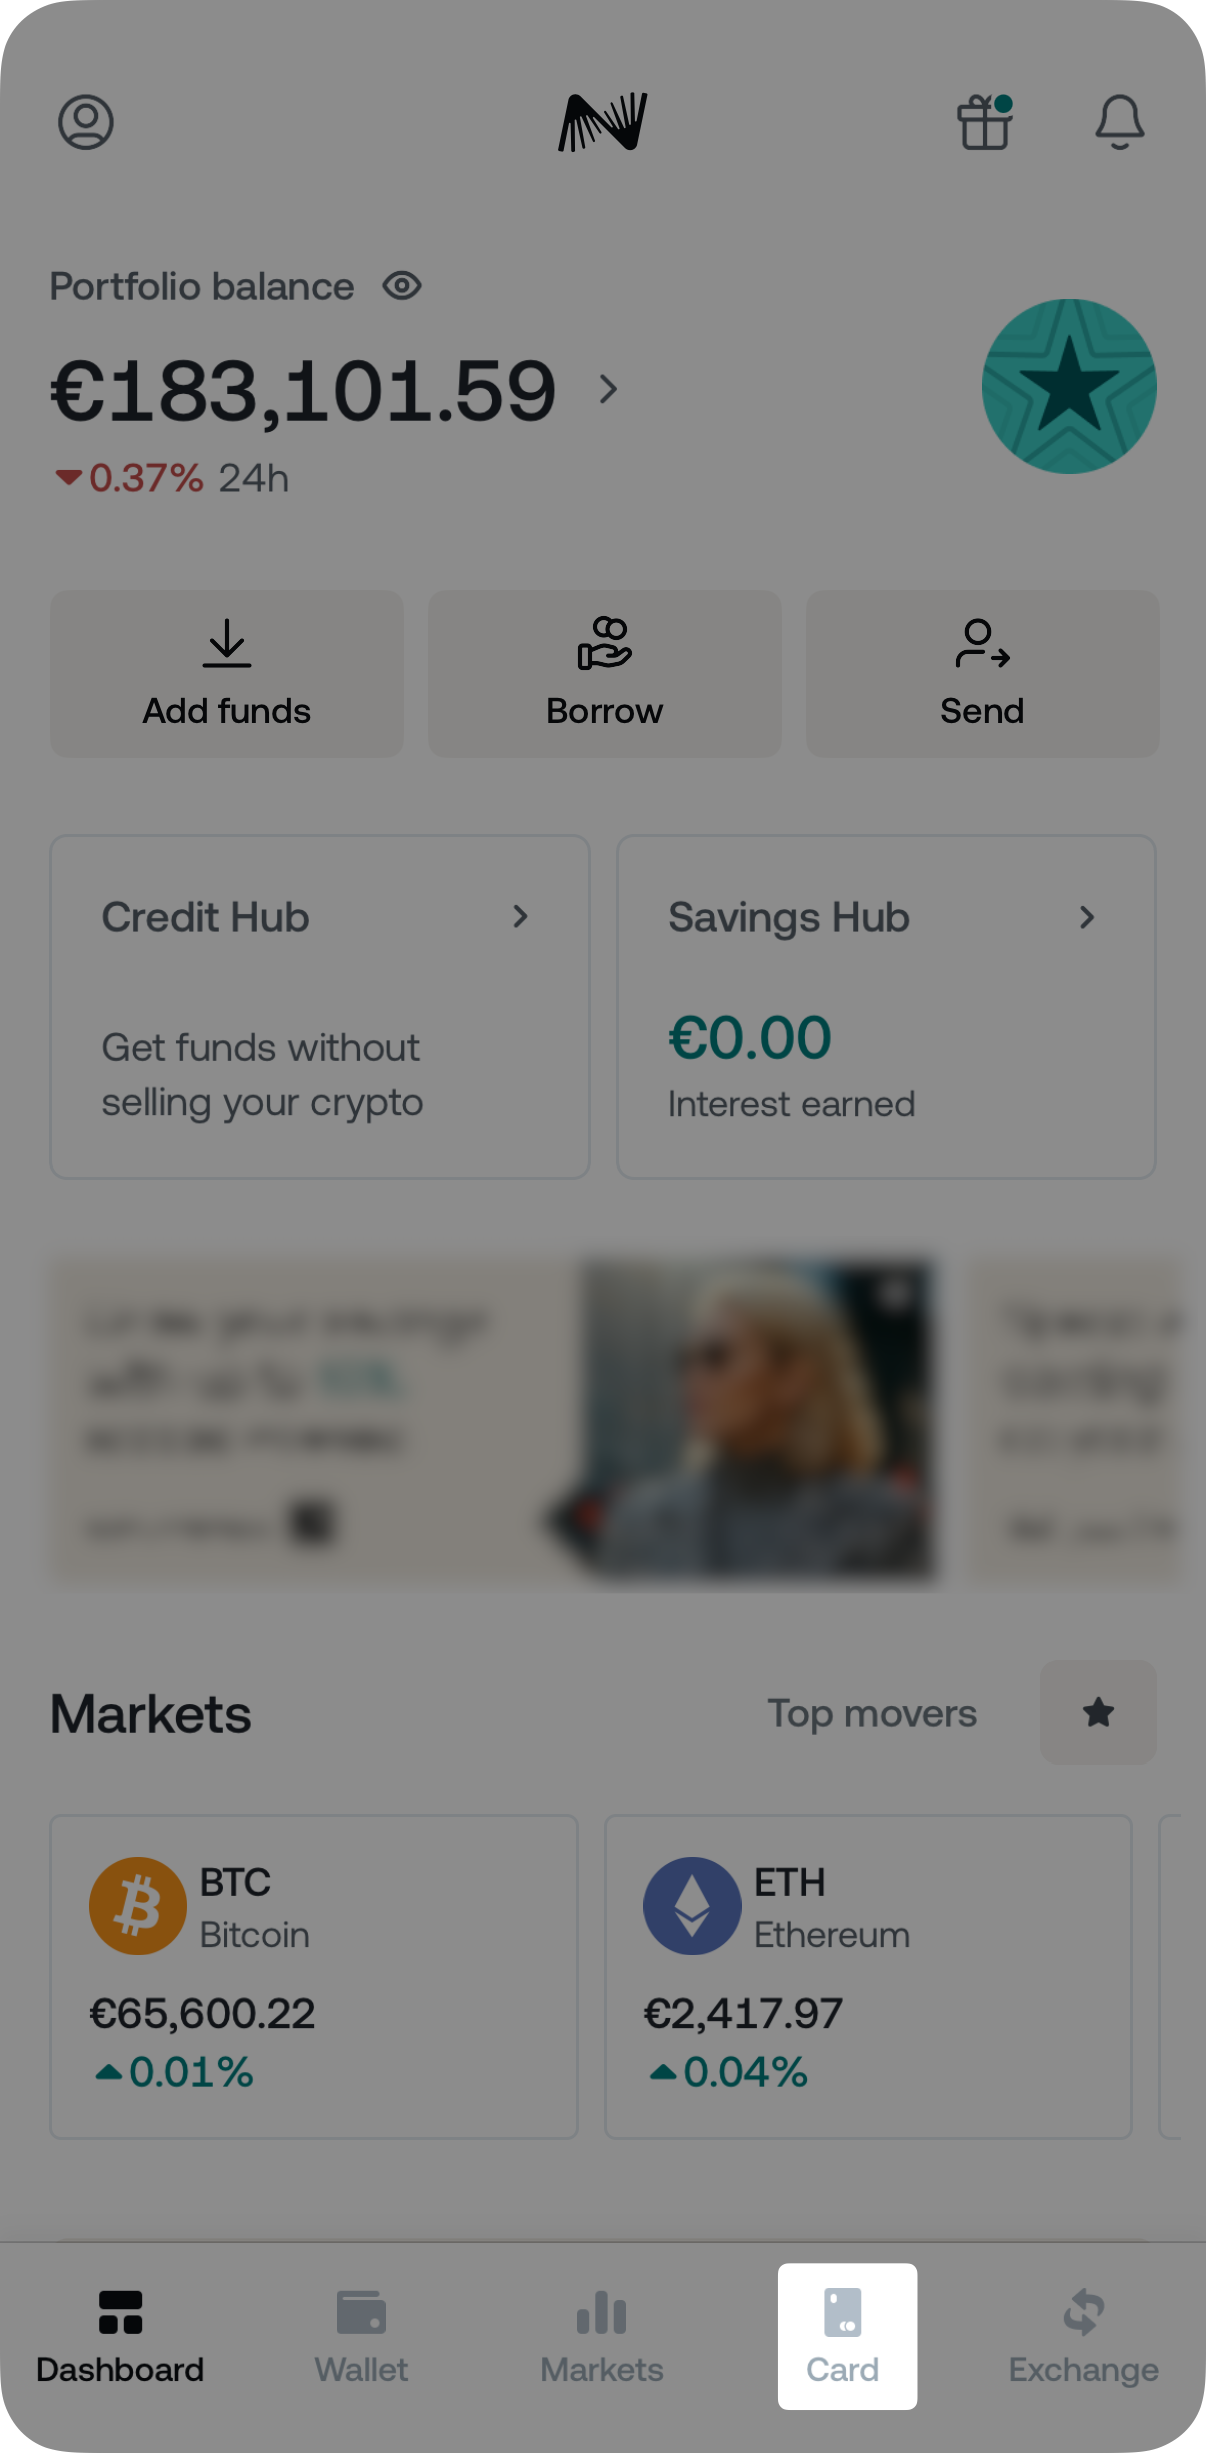Switch to the Wallet tab
This screenshot has width=1206, height=2453.
(361, 2336)
